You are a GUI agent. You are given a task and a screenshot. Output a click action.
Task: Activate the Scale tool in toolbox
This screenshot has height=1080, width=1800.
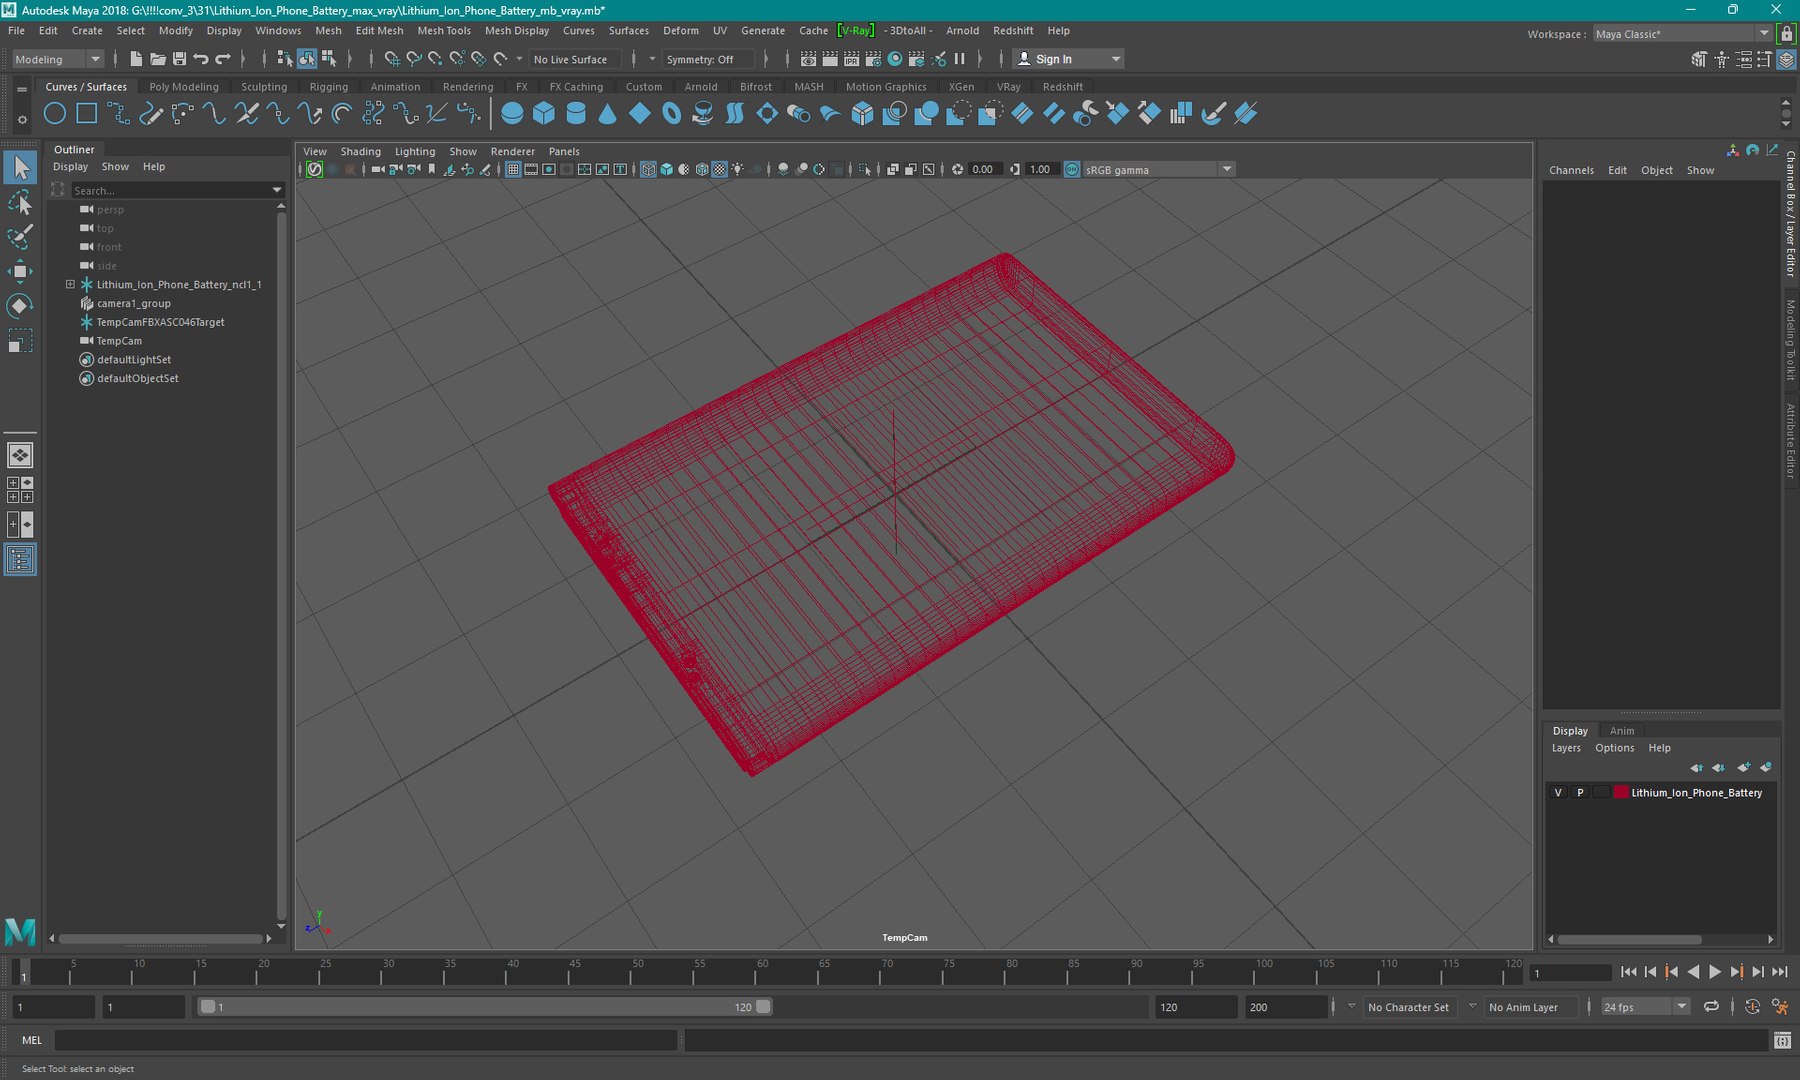point(20,340)
